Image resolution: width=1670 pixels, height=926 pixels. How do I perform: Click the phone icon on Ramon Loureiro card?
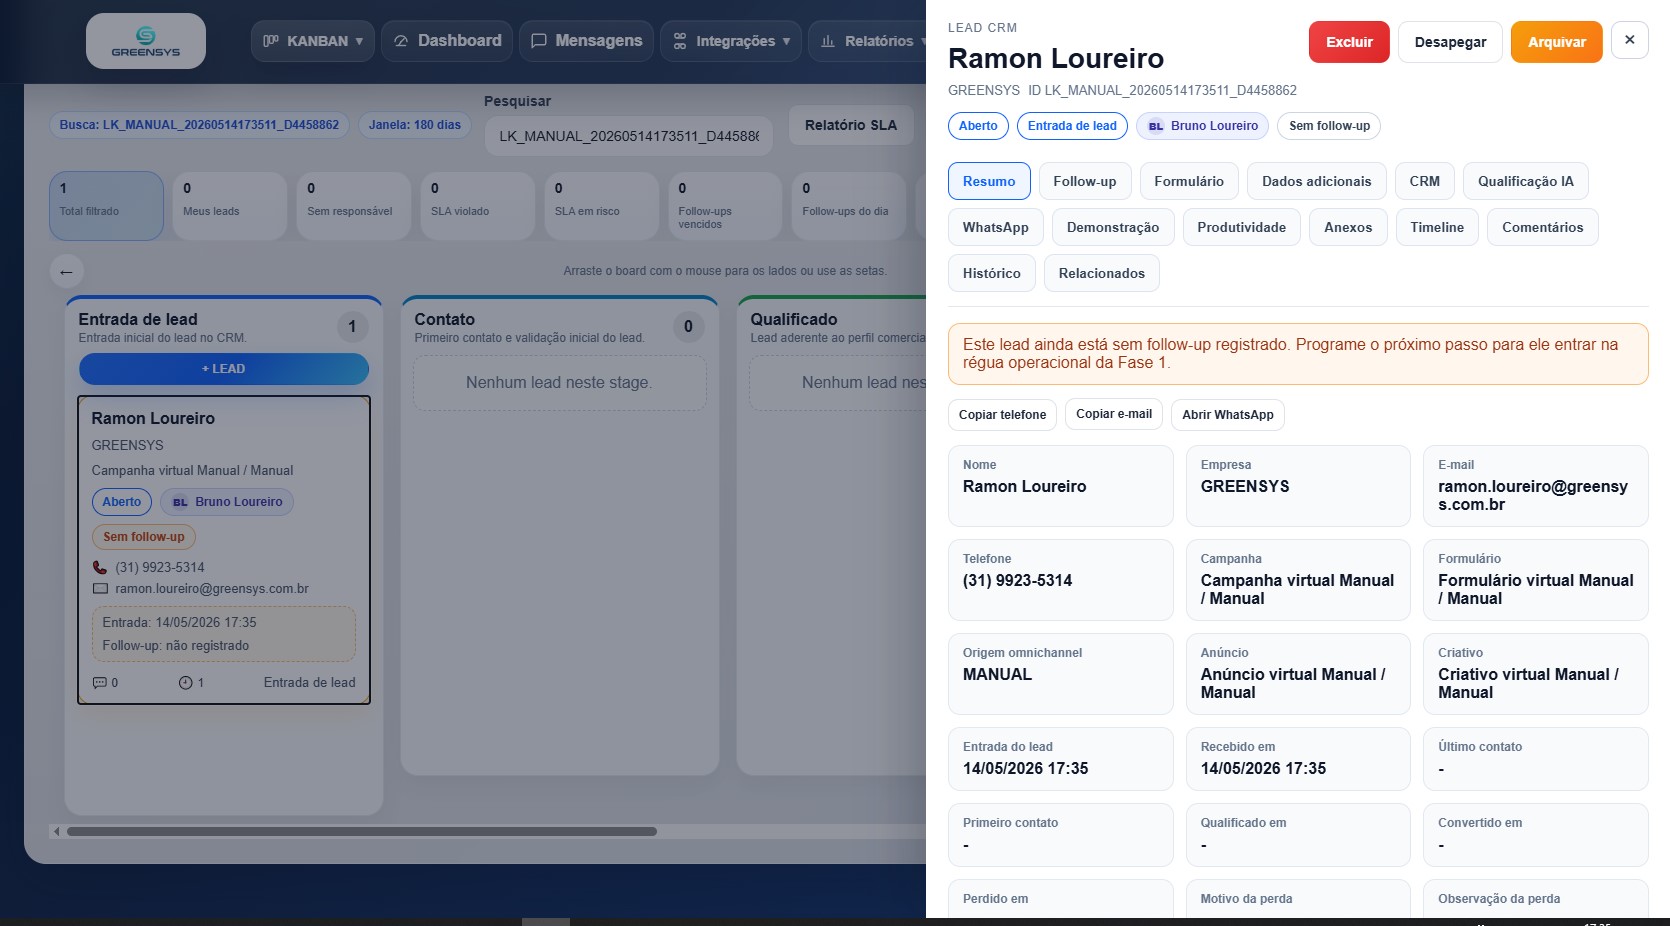click(100, 567)
